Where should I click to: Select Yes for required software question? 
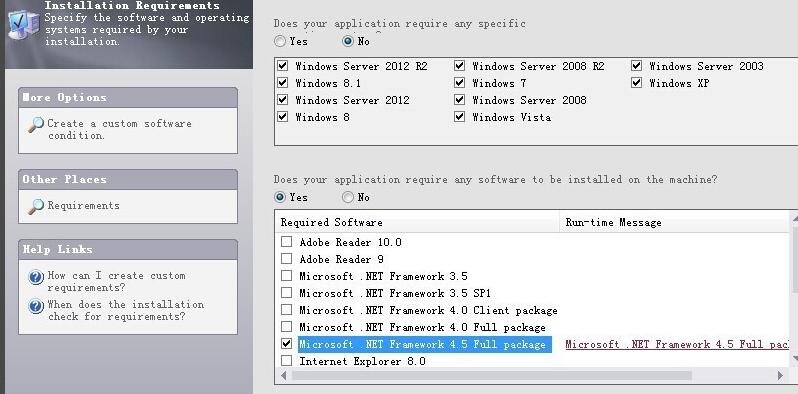tap(280, 197)
